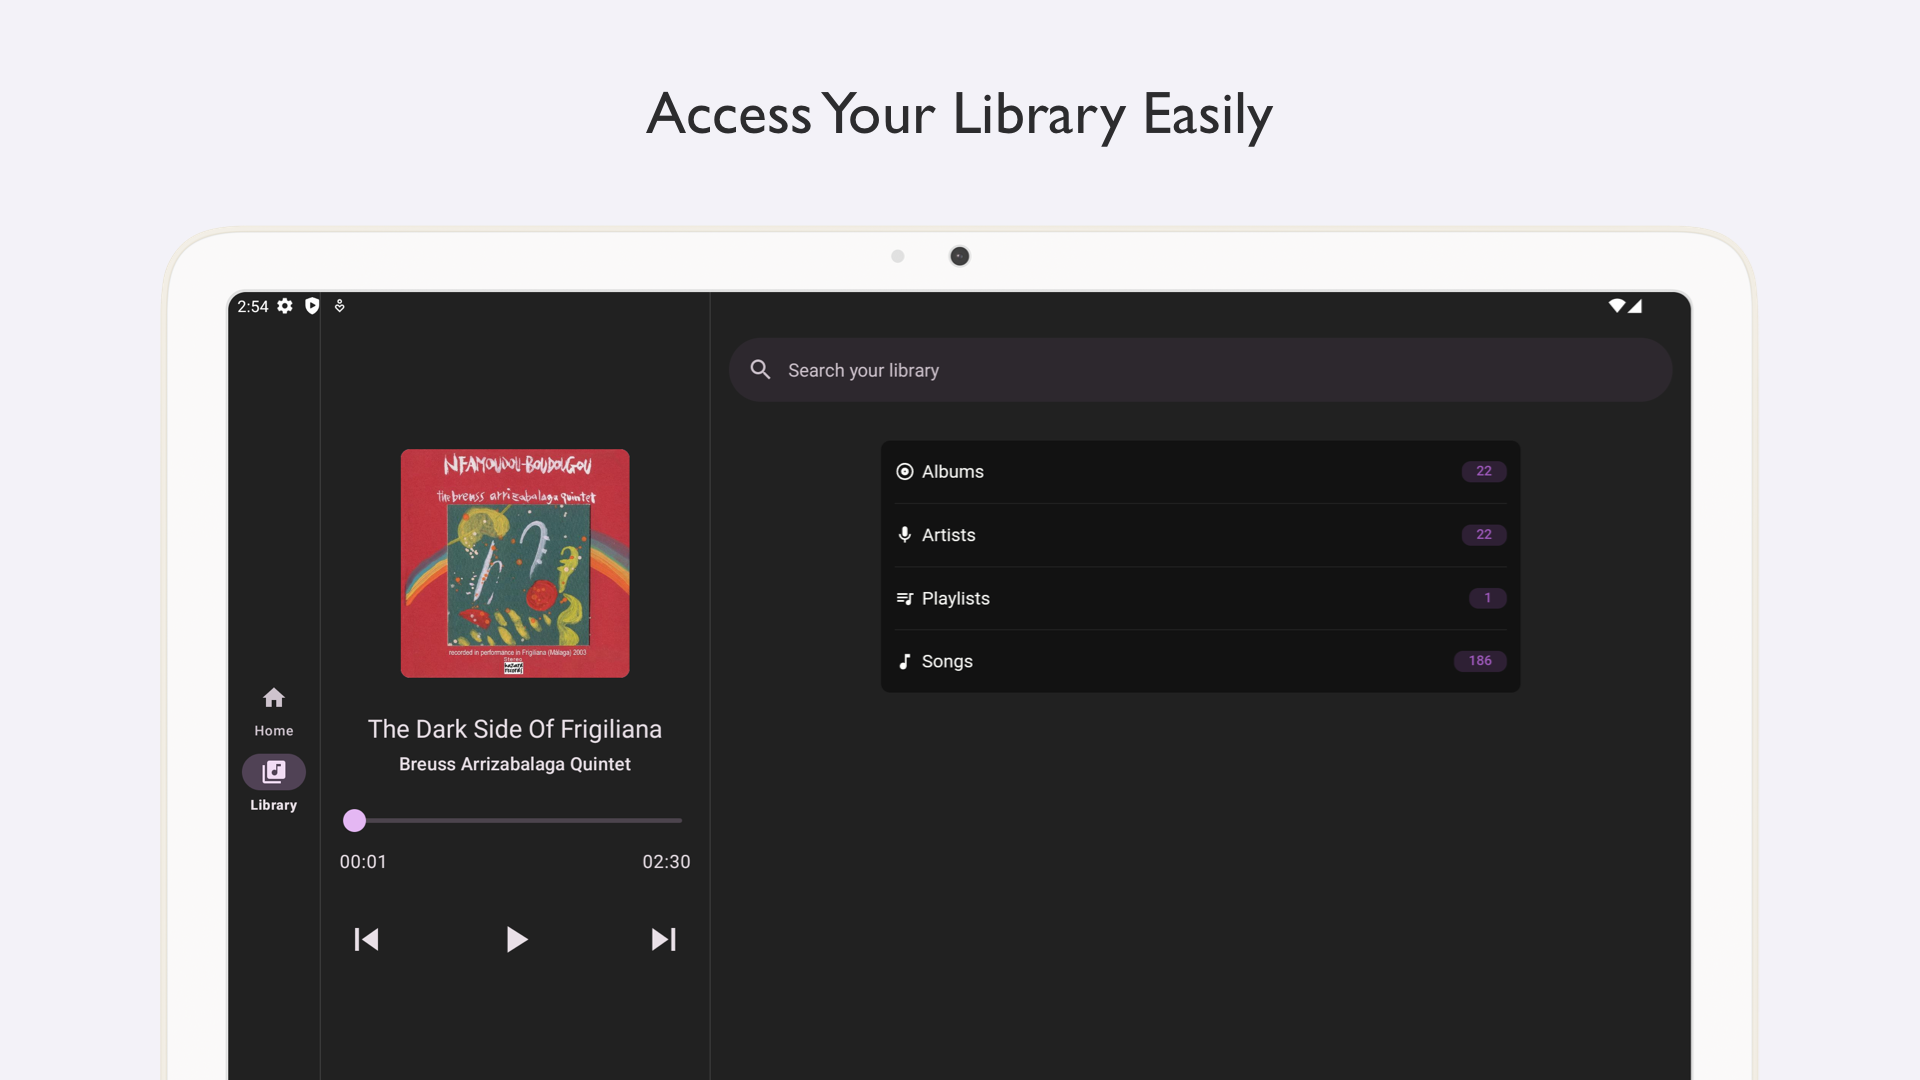1920x1080 pixels.
Task: Click the playback progress slider thumb
Action: click(x=354, y=821)
